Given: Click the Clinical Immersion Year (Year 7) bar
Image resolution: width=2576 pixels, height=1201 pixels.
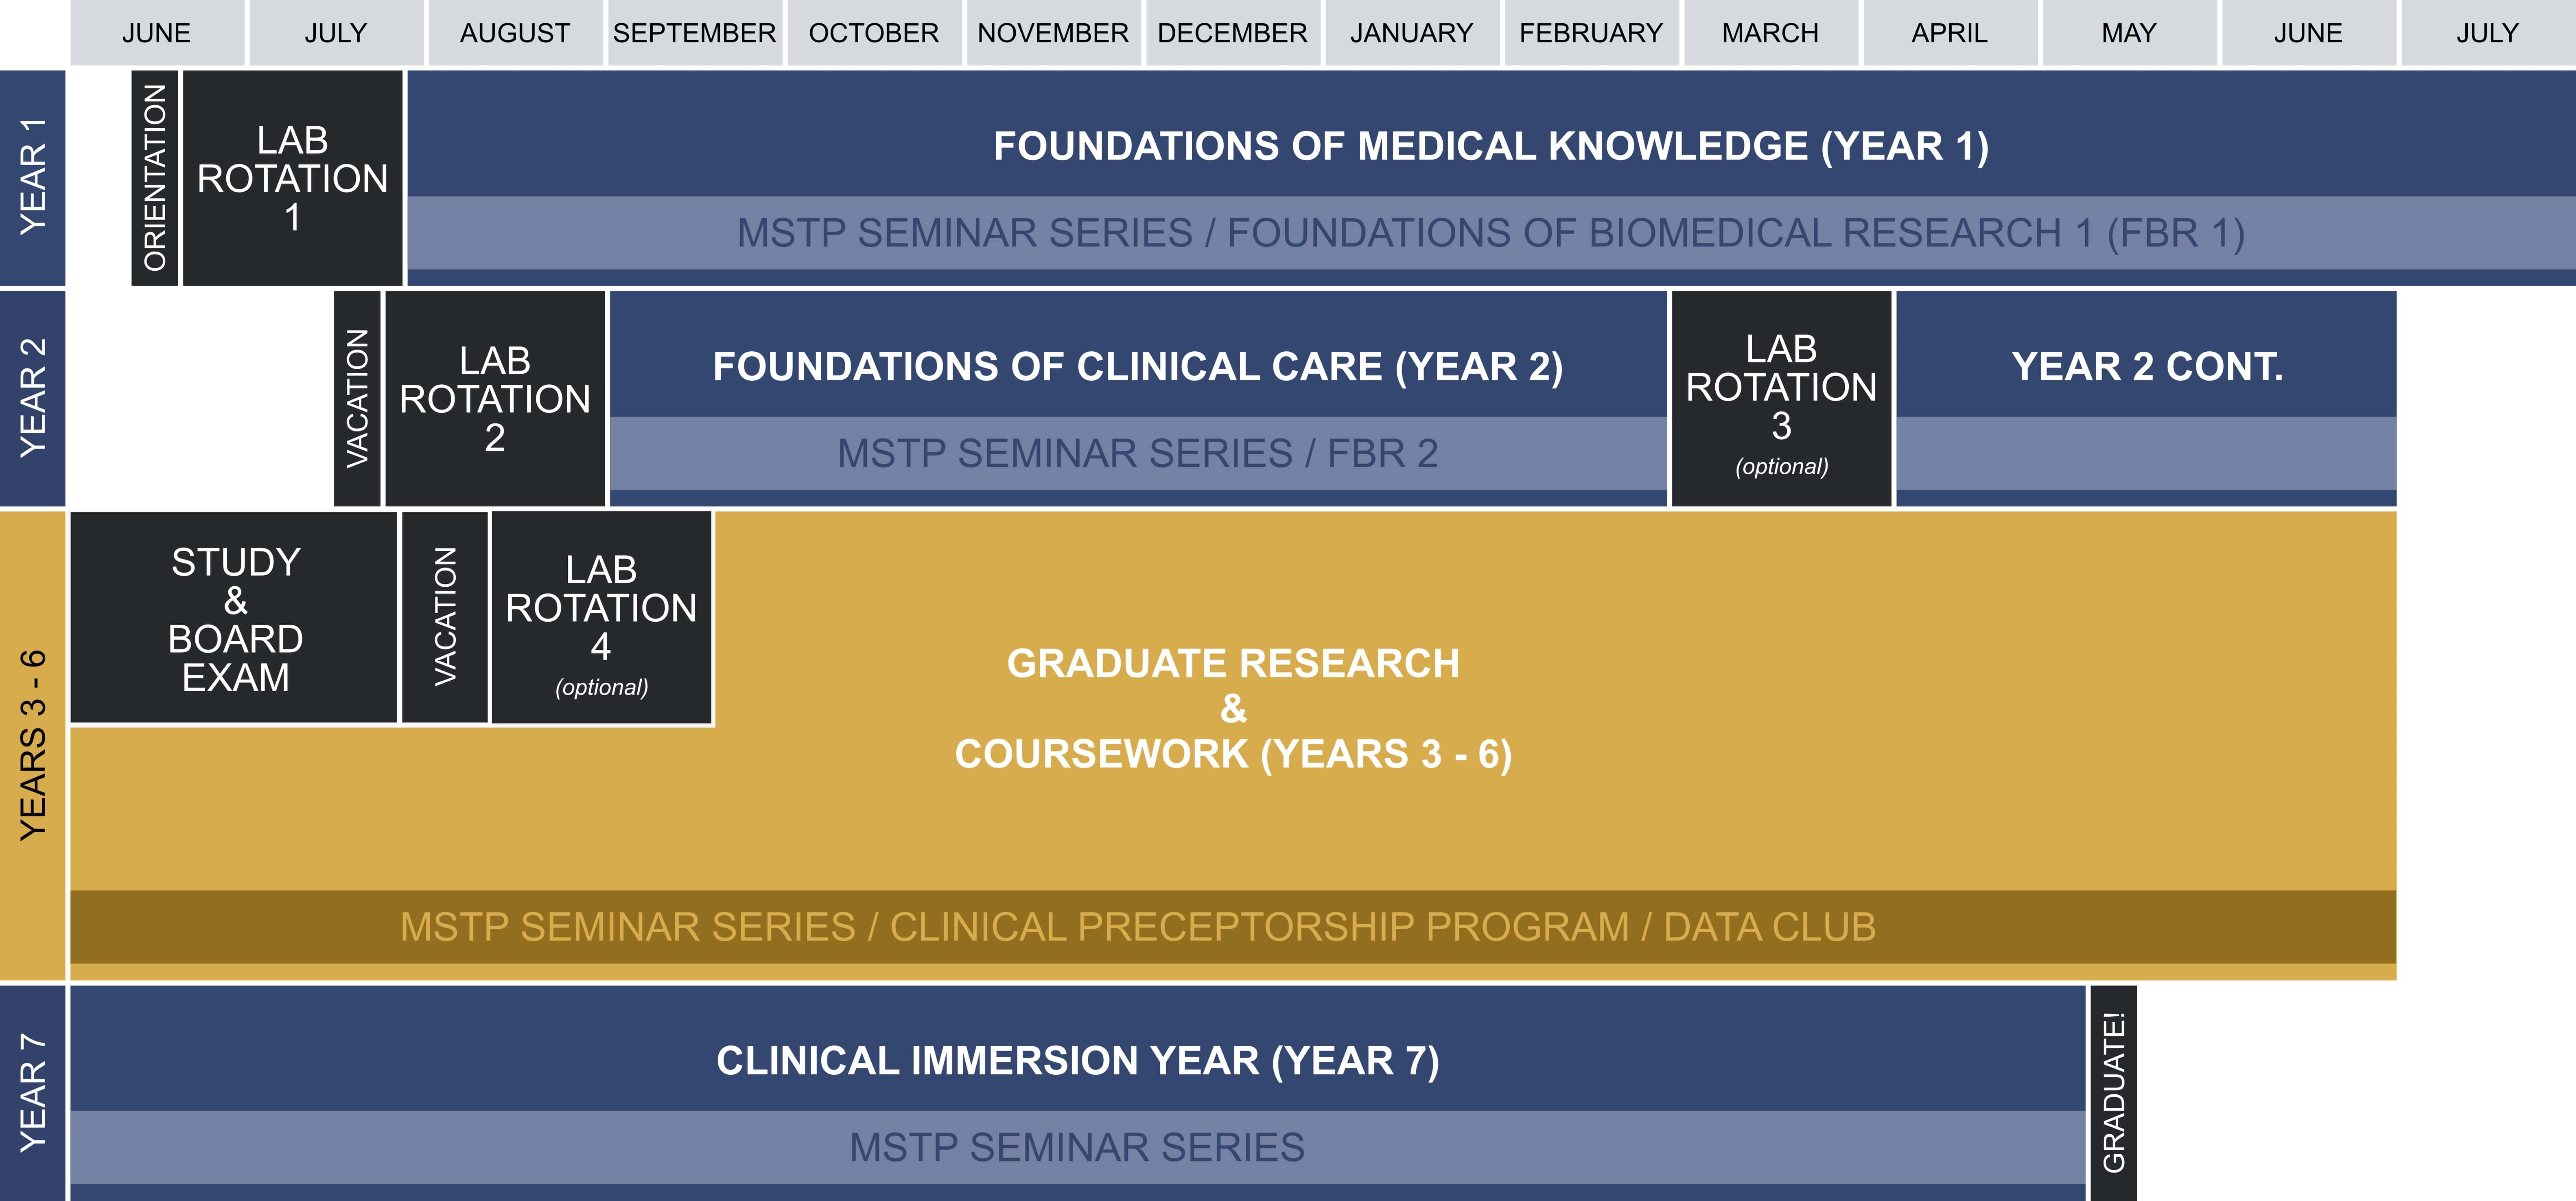Looking at the screenshot, I should pos(1077,1060).
